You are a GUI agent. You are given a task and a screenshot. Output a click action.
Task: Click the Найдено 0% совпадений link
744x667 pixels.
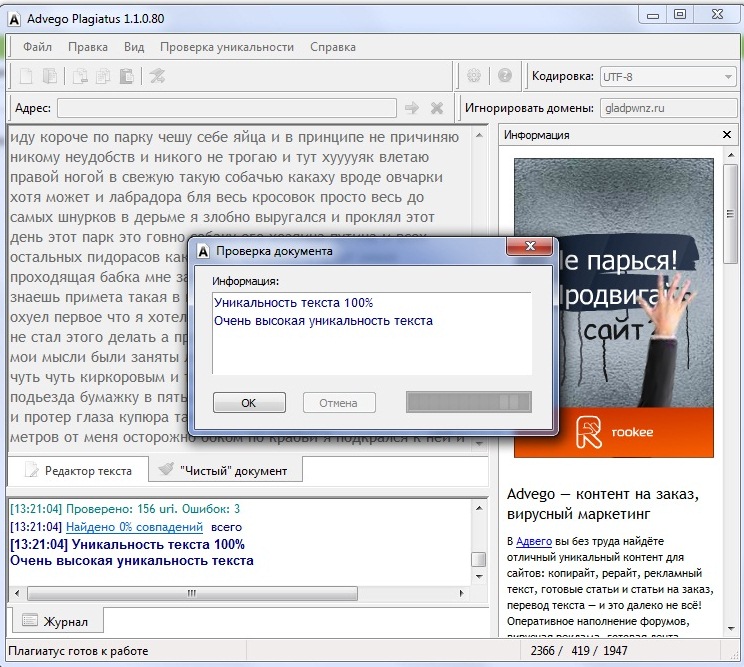click(x=134, y=527)
